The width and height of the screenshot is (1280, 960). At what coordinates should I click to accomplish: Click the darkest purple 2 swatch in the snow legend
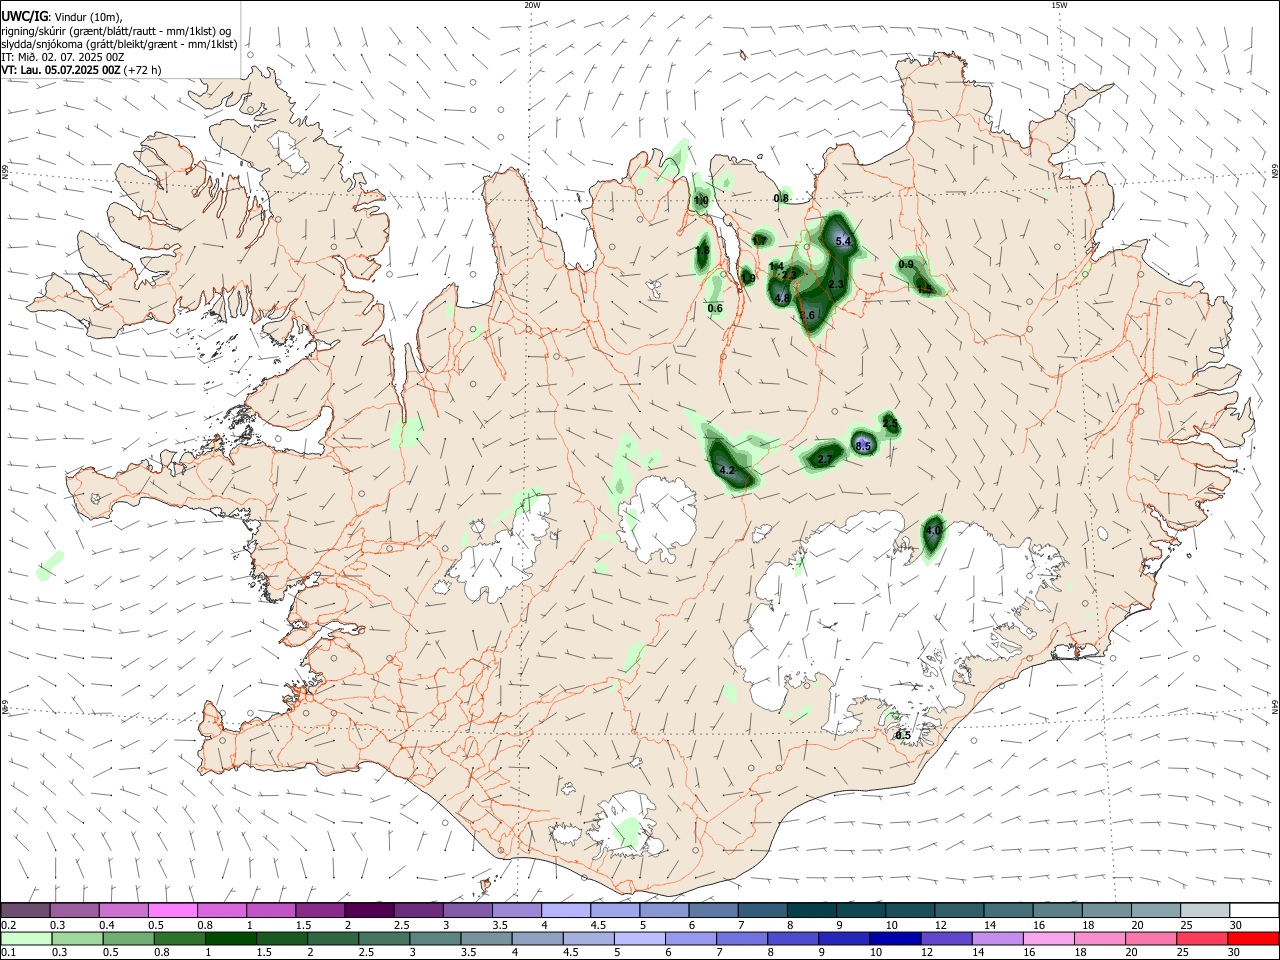pos(369,910)
